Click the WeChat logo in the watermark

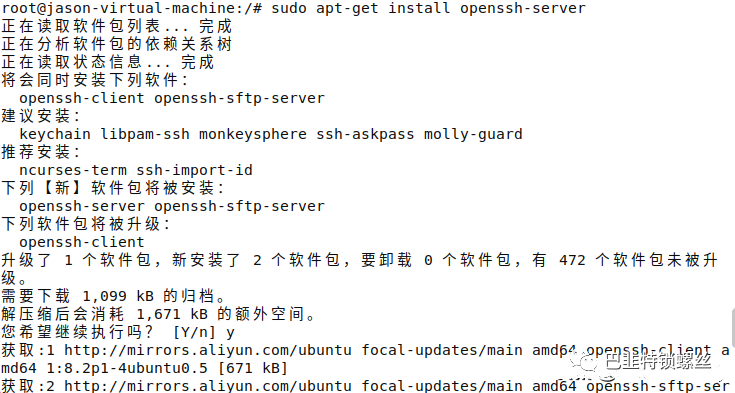click(583, 363)
